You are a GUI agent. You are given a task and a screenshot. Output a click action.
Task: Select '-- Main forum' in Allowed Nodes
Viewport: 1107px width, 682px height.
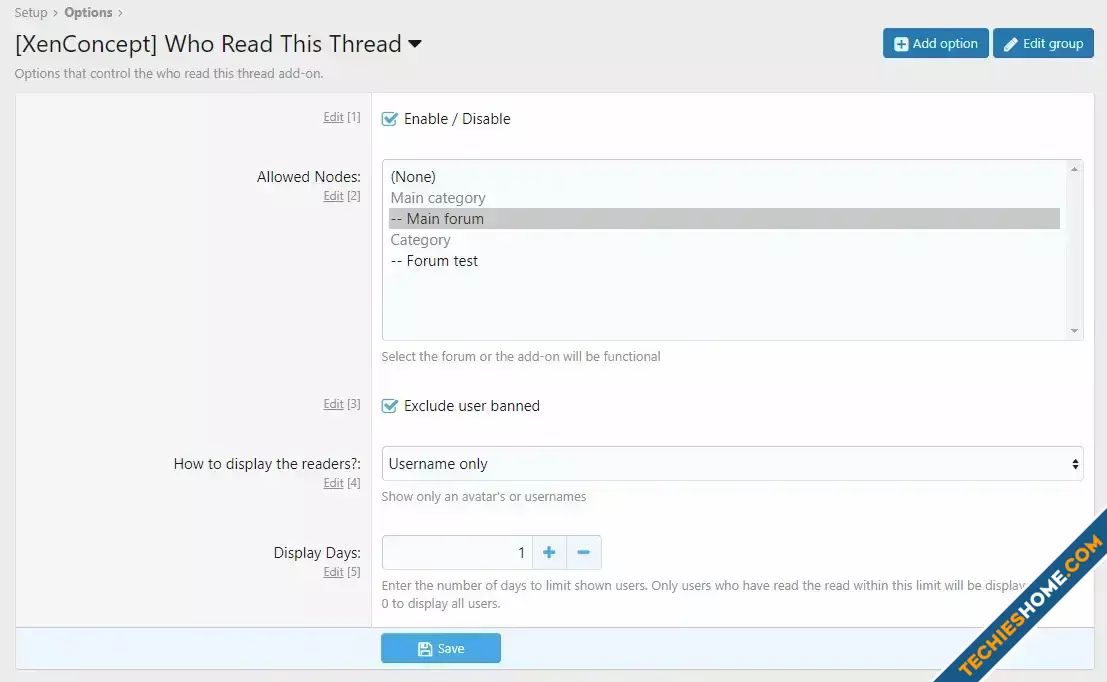point(724,219)
